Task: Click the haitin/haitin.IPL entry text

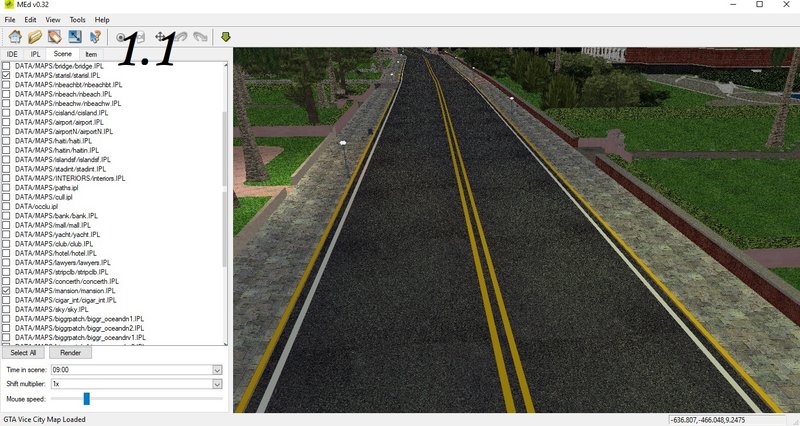Action: click(57, 150)
